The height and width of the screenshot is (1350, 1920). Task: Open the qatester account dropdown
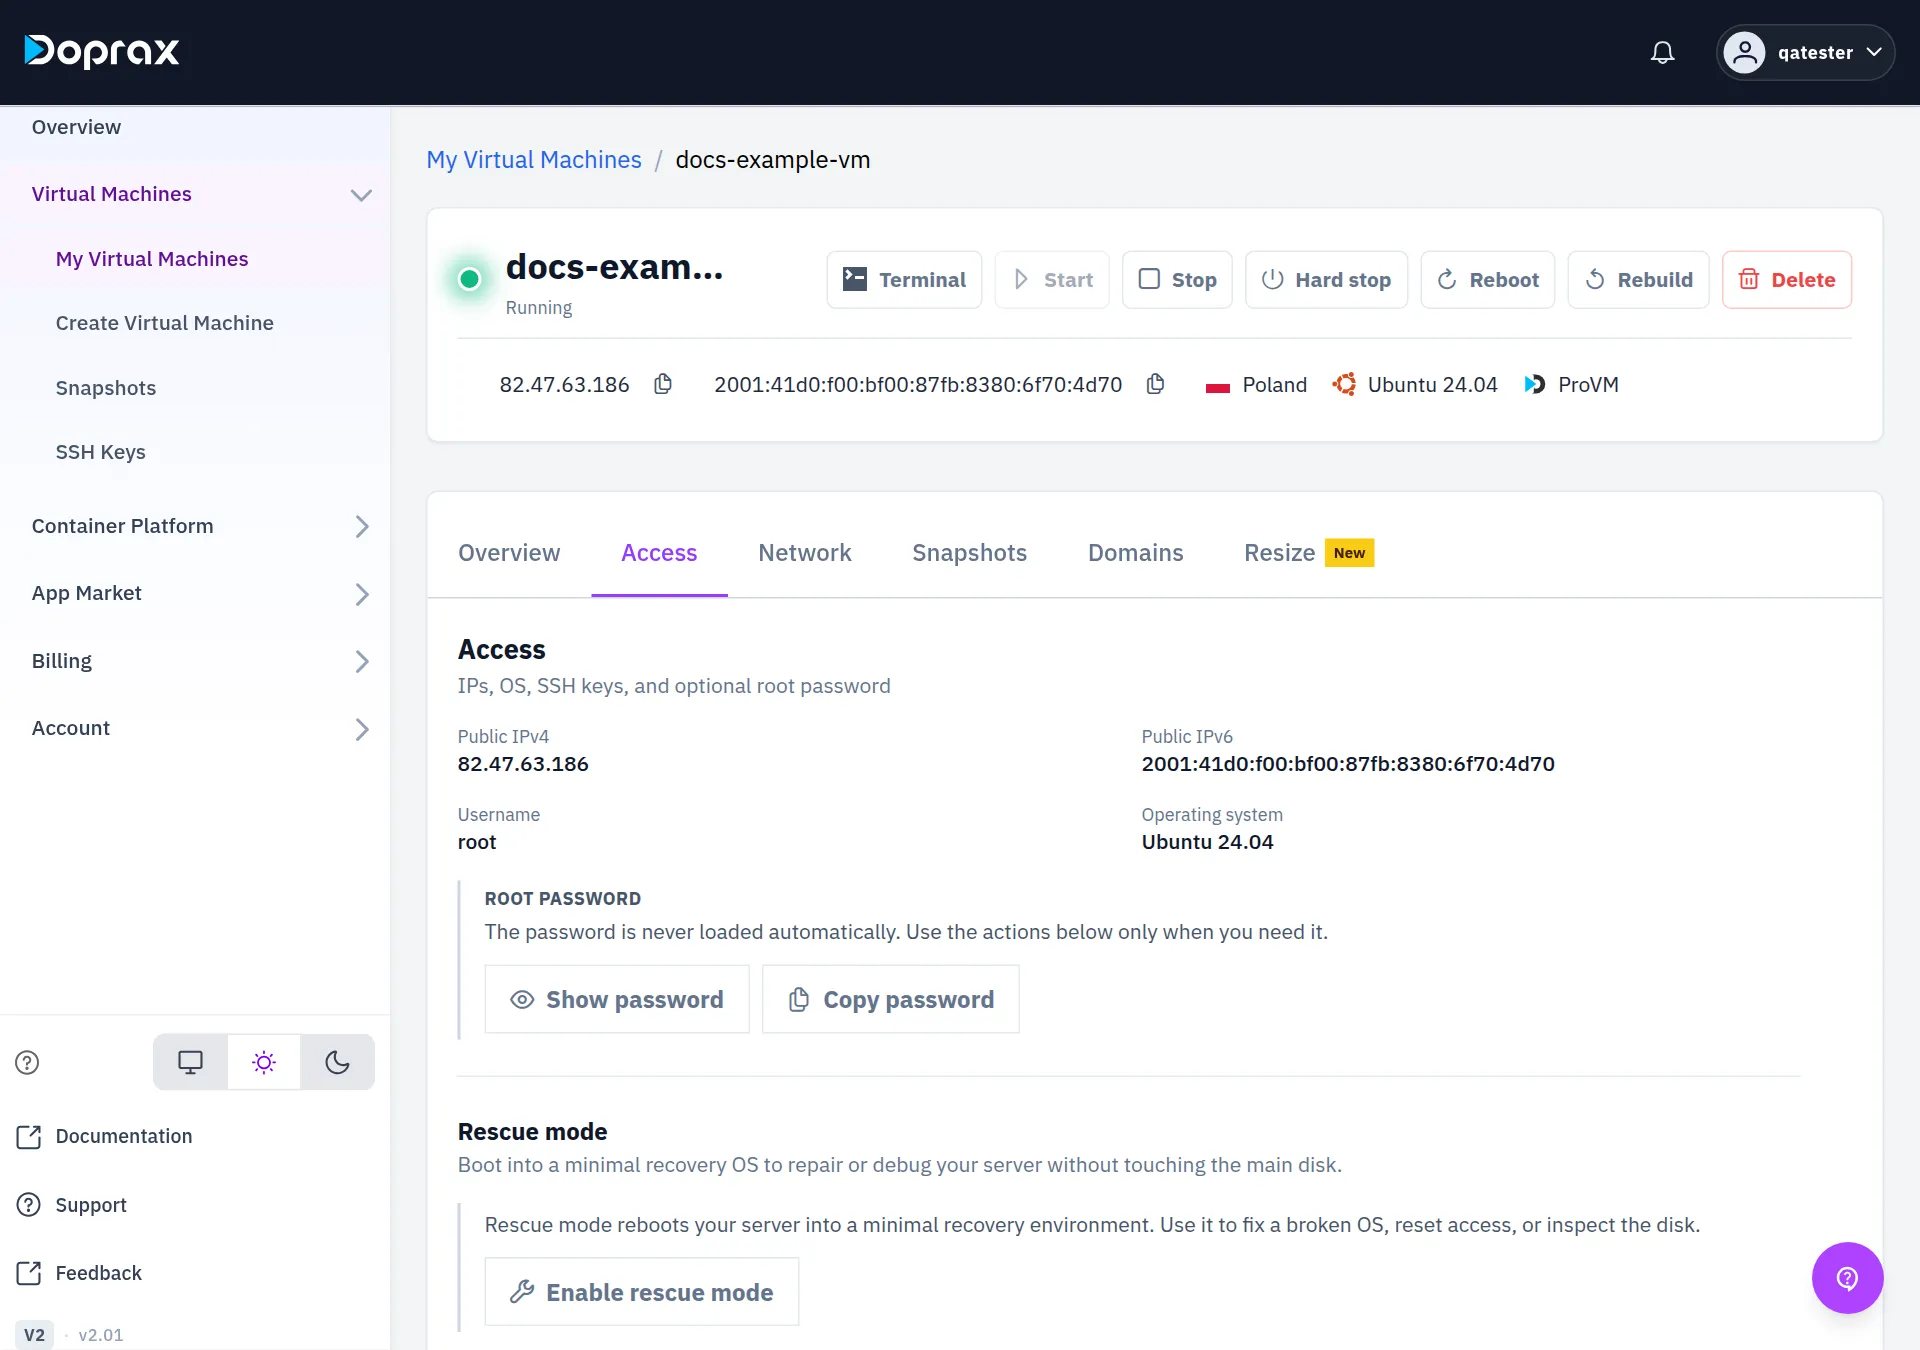1805,52
